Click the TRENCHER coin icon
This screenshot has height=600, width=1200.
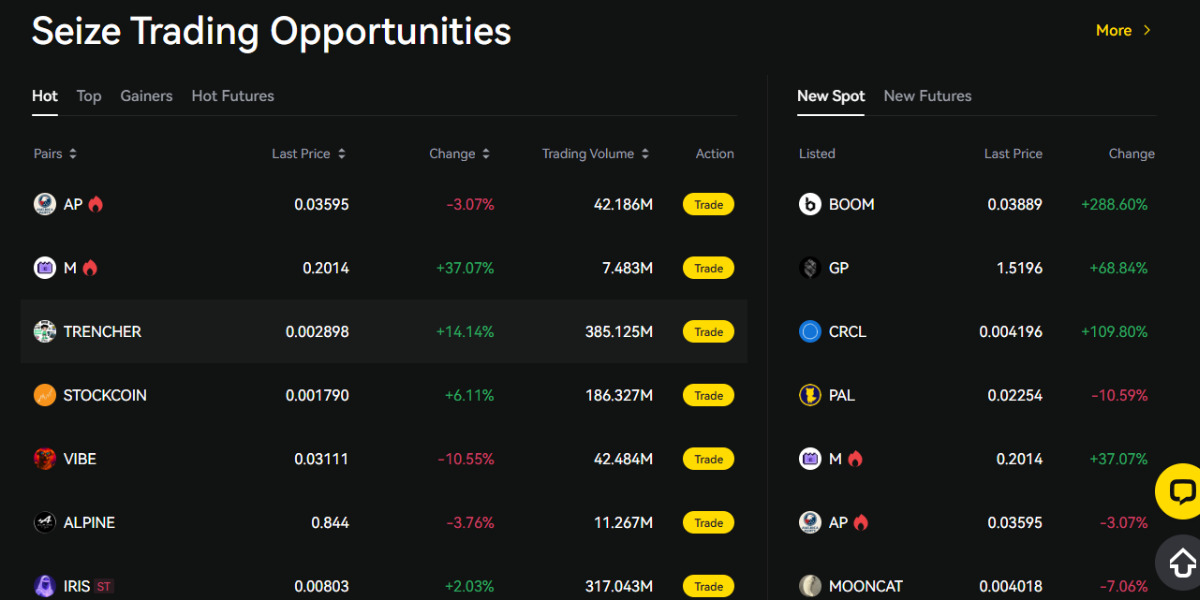coord(44,331)
